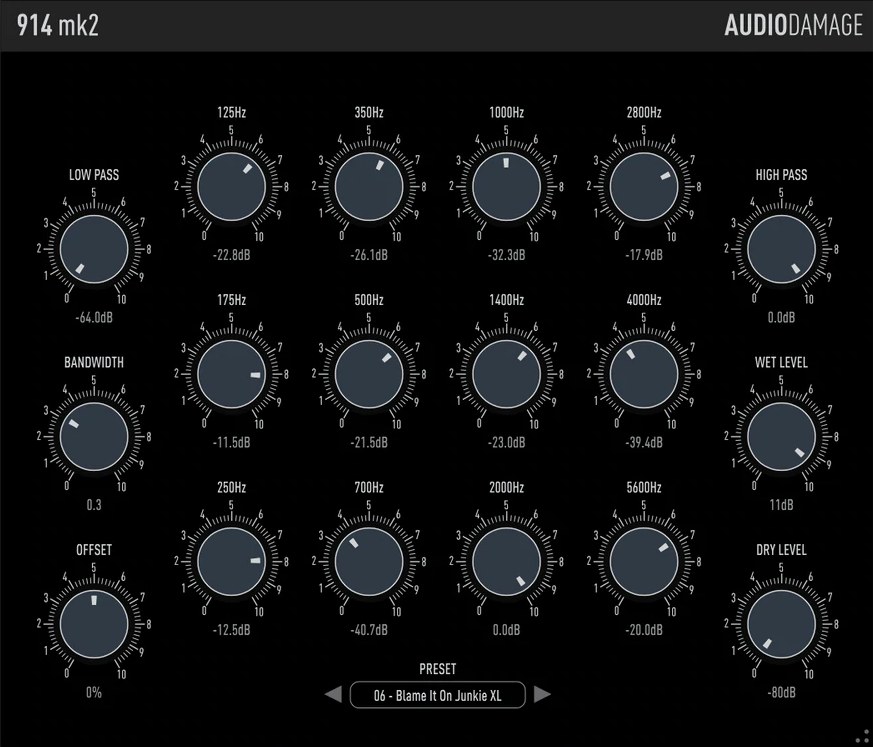Adjust the DRY LEVEL knob
873x747 pixels.
pos(780,623)
